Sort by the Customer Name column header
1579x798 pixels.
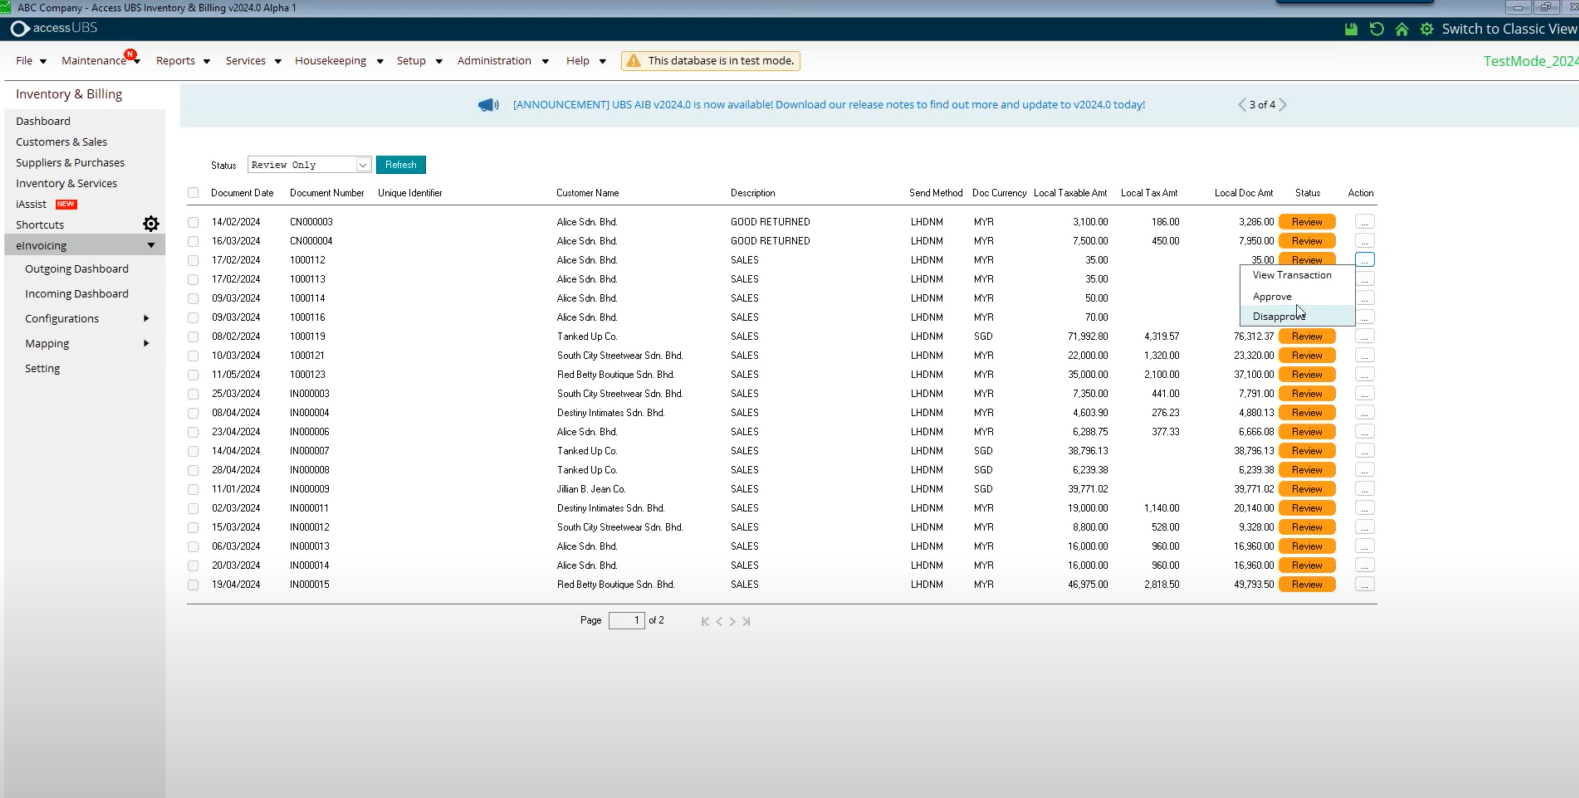[x=588, y=193]
